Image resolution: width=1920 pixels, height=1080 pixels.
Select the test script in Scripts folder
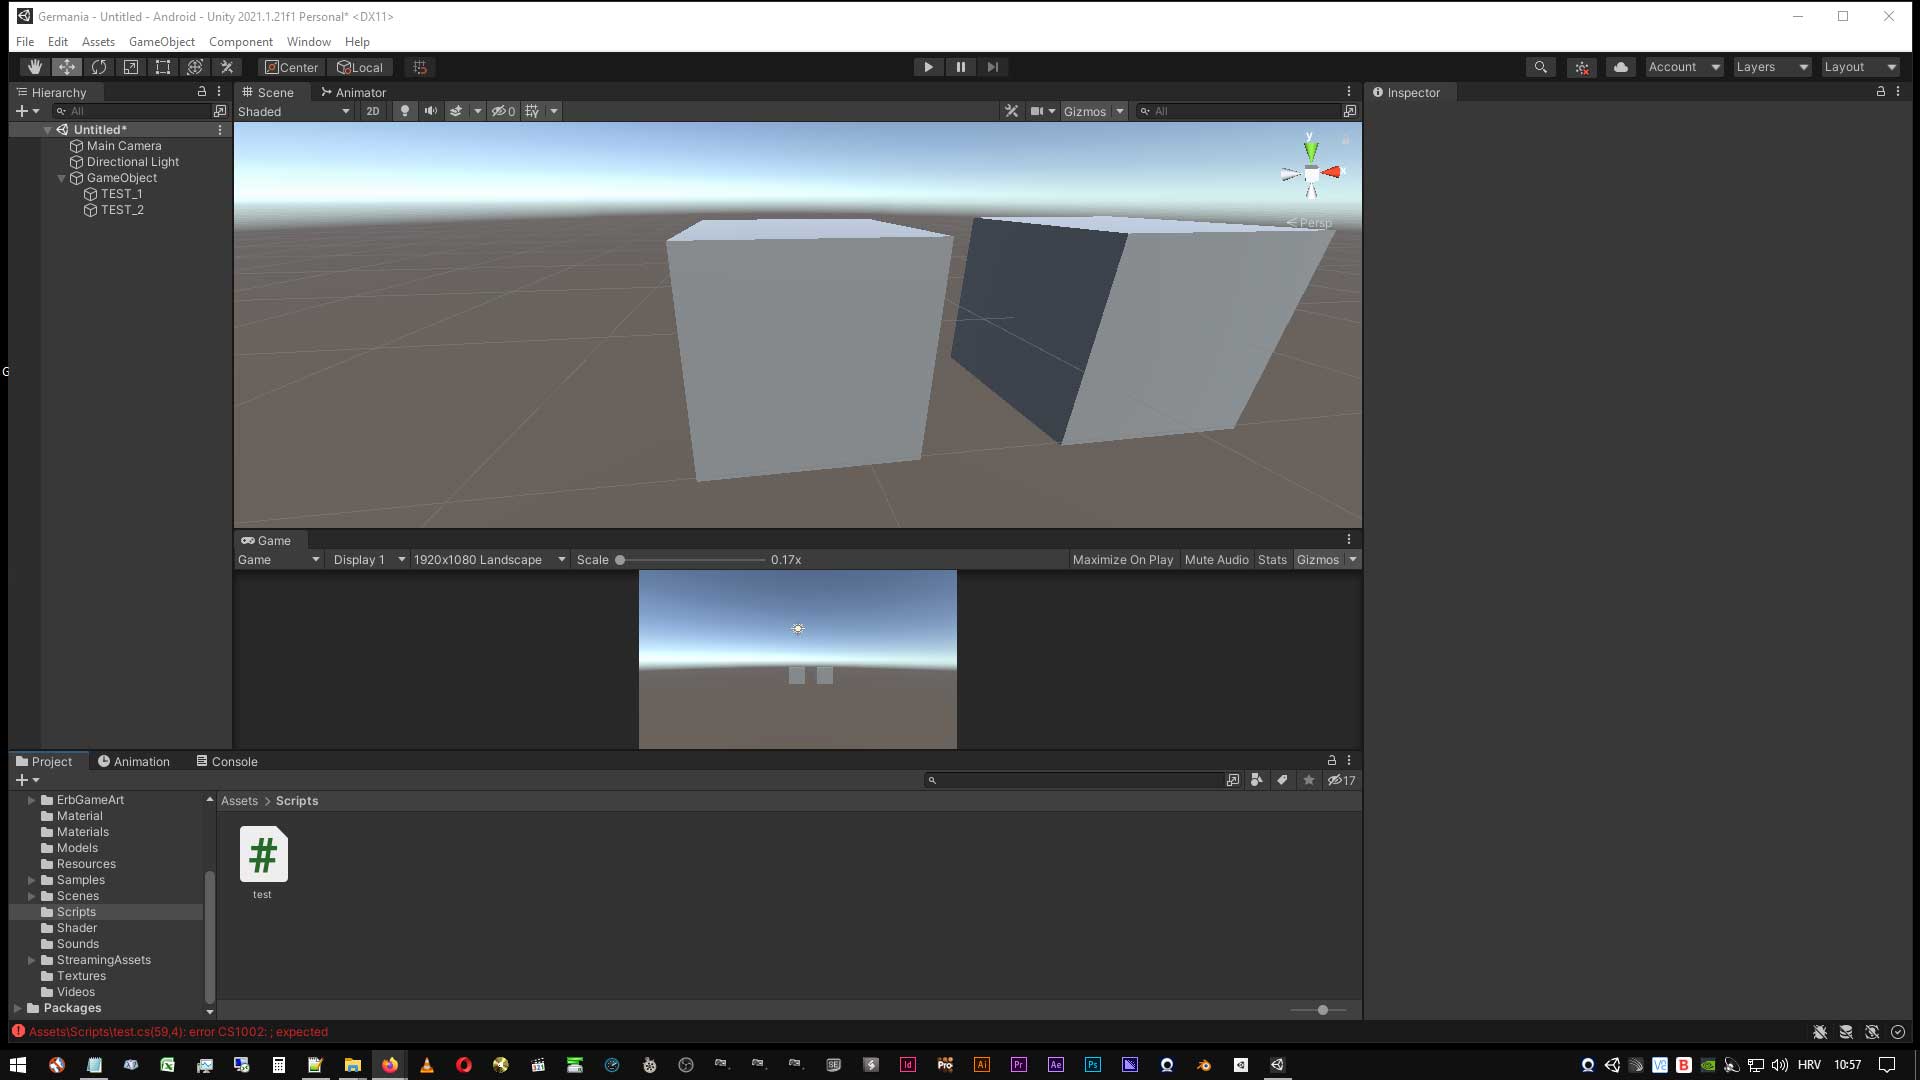(263, 855)
